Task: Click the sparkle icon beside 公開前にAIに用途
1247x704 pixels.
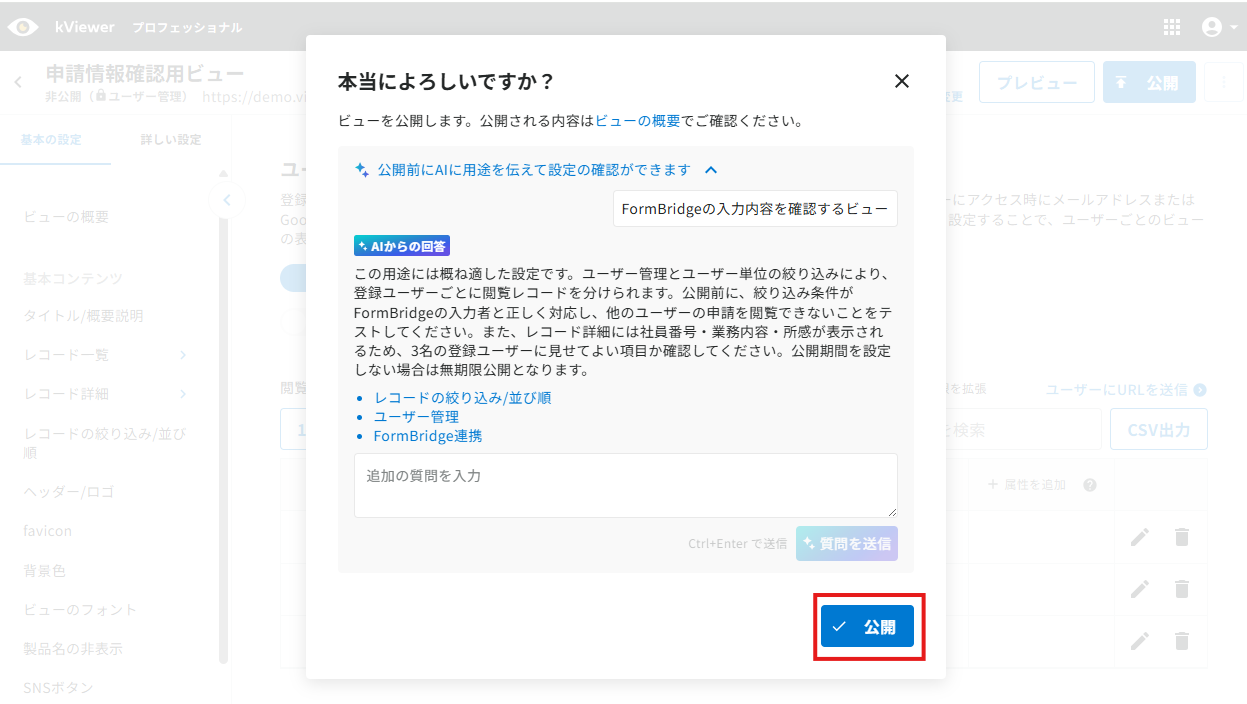Action: [x=362, y=170]
